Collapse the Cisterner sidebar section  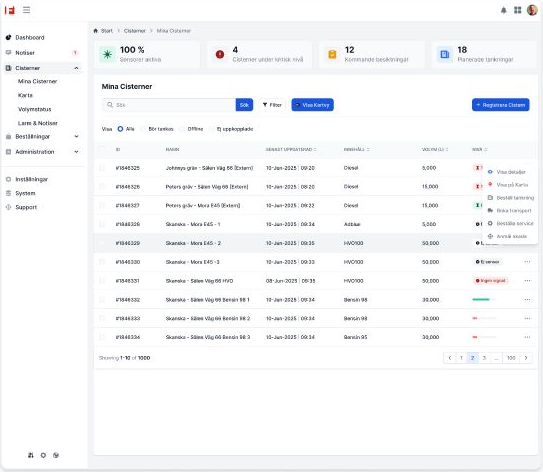77,68
